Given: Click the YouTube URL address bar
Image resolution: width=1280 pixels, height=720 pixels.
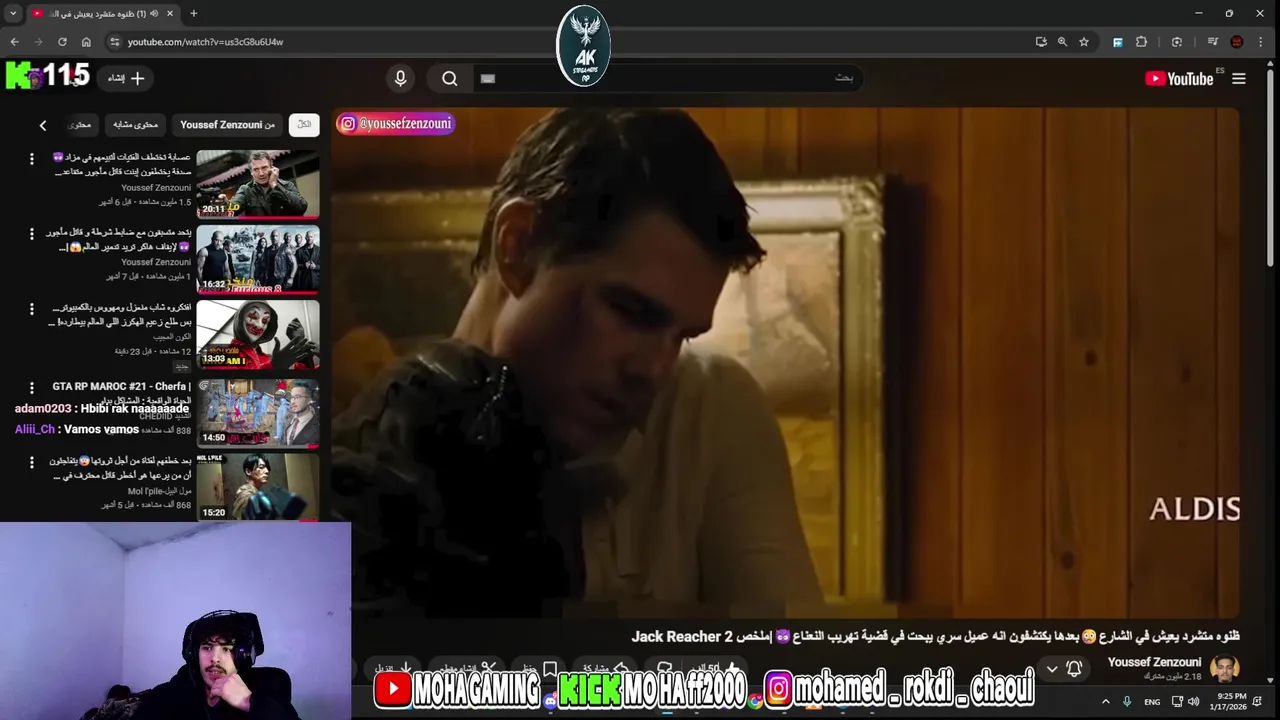Looking at the screenshot, I should point(570,42).
